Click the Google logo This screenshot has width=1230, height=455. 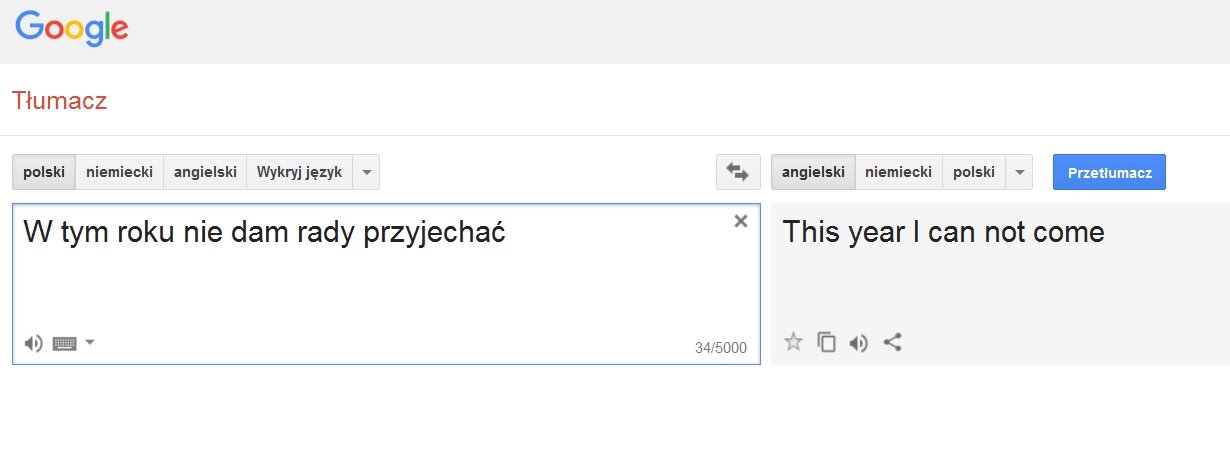pyautogui.click(x=72, y=28)
